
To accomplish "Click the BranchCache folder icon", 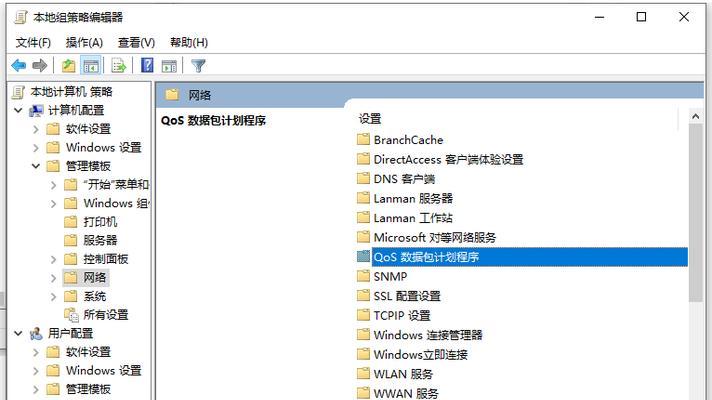I will point(363,139).
